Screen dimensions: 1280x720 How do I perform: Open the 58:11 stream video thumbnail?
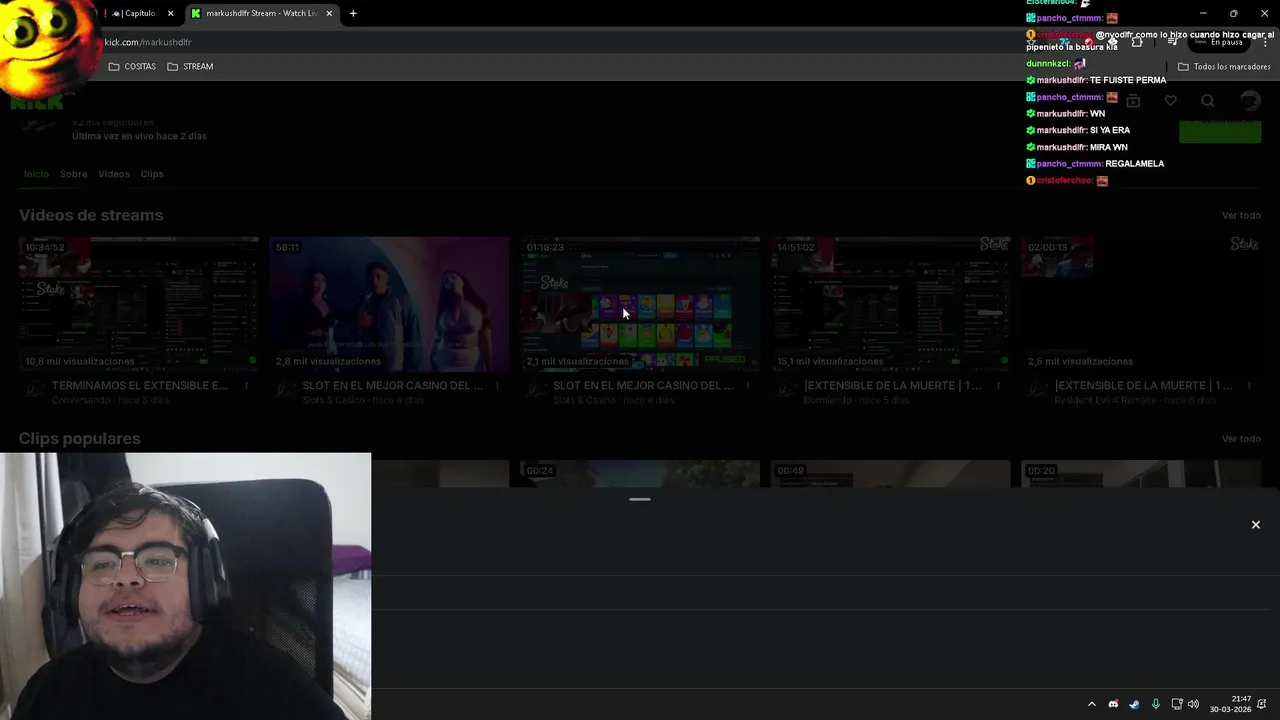[389, 304]
